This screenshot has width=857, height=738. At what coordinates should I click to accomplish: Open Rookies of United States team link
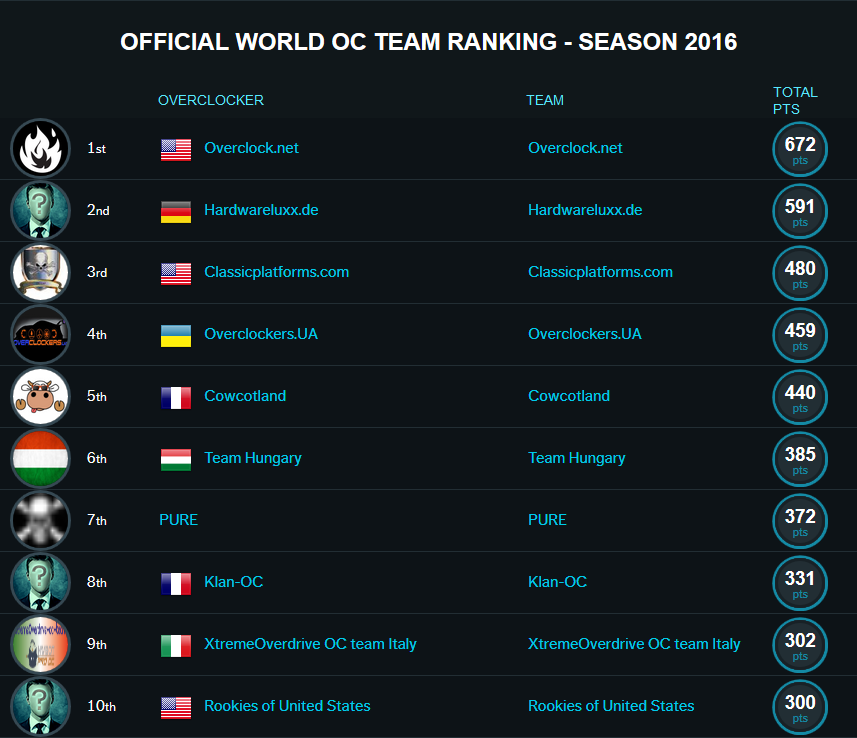point(611,706)
